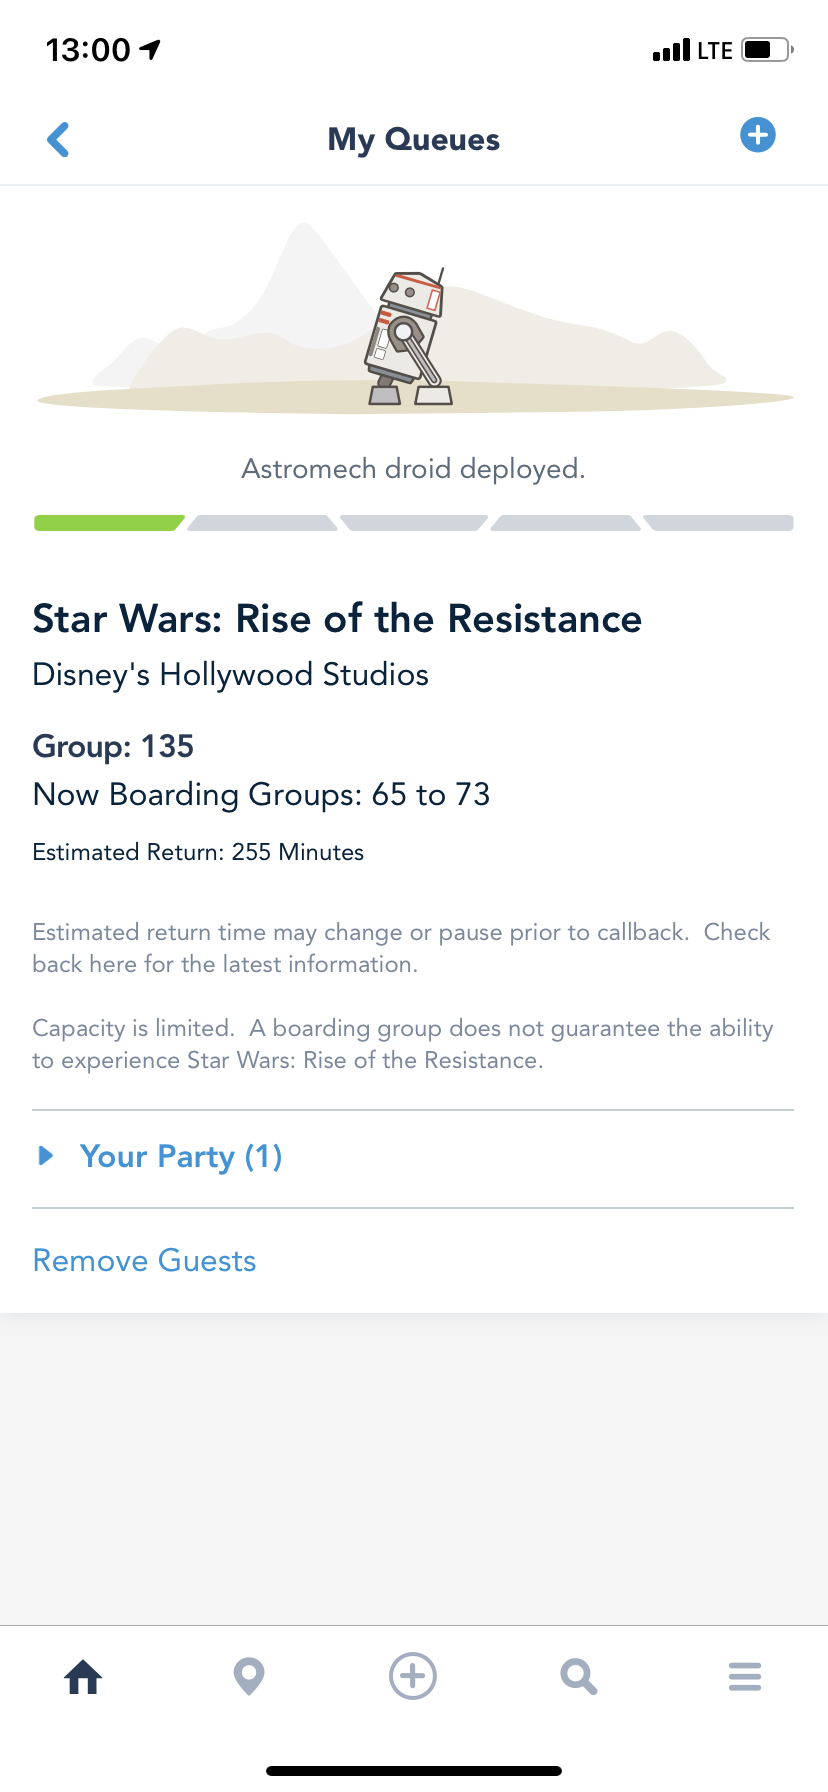The height and width of the screenshot is (1792, 828).
Task: Tap the green first progress segment
Action: [108, 523]
